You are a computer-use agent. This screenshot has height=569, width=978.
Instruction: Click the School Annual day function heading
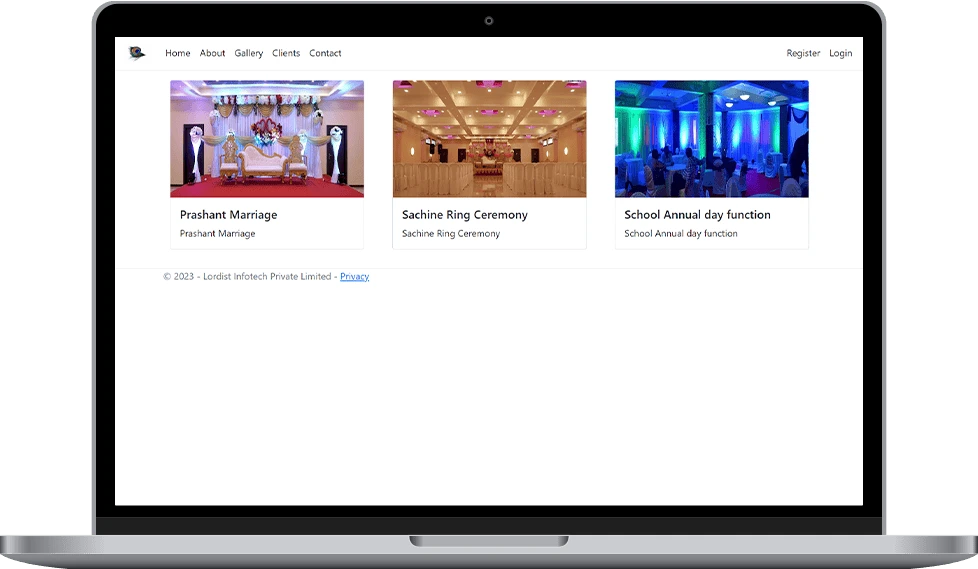(x=697, y=215)
